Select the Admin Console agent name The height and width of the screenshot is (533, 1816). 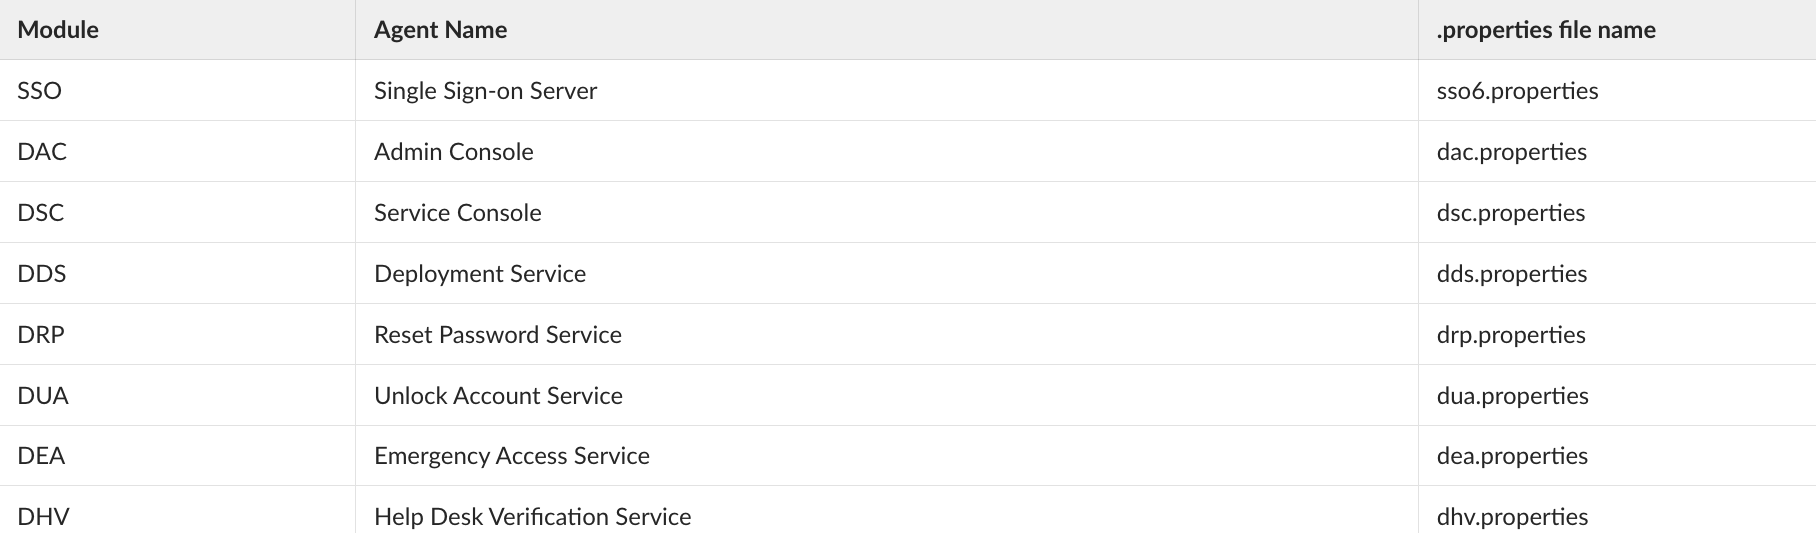pos(453,152)
